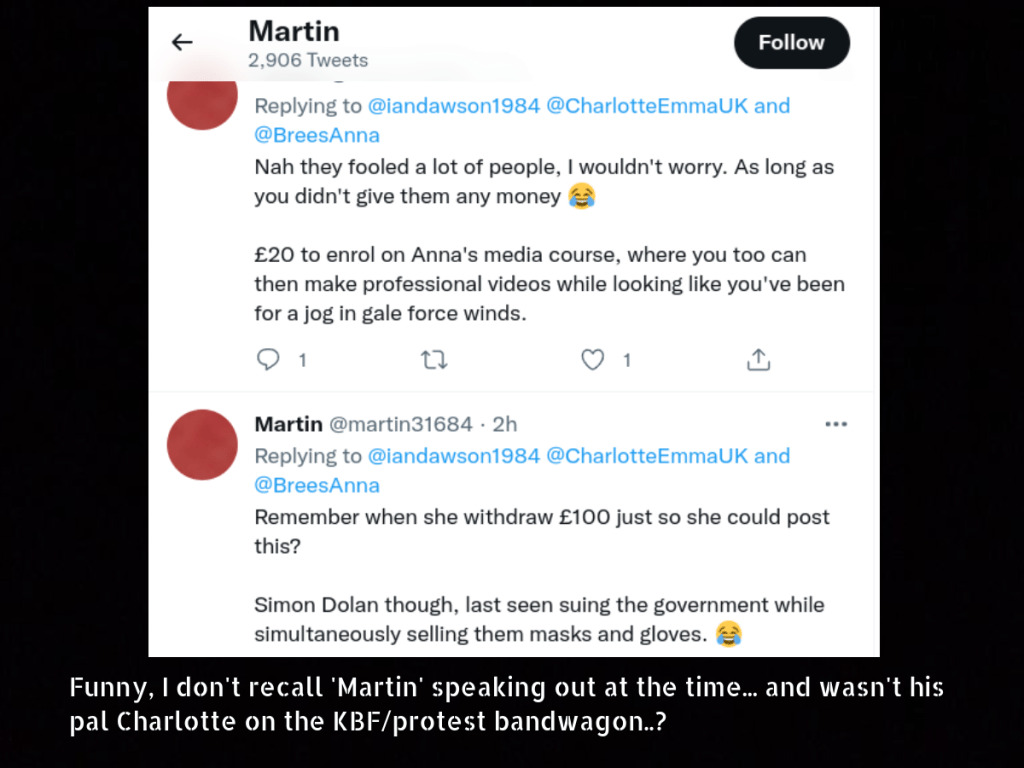Select the bold Martin name above the £100 tweet

(x=288, y=424)
